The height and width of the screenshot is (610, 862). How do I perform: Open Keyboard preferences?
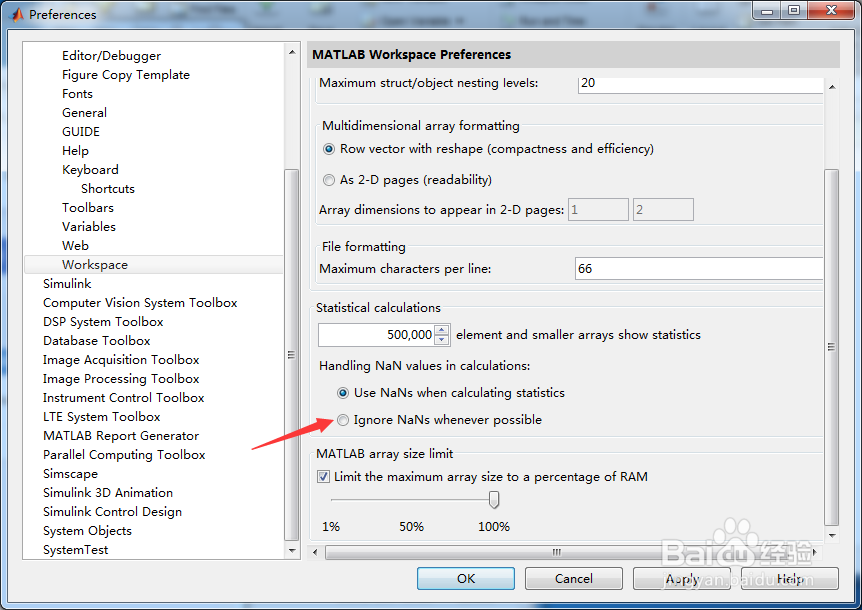[90, 170]
